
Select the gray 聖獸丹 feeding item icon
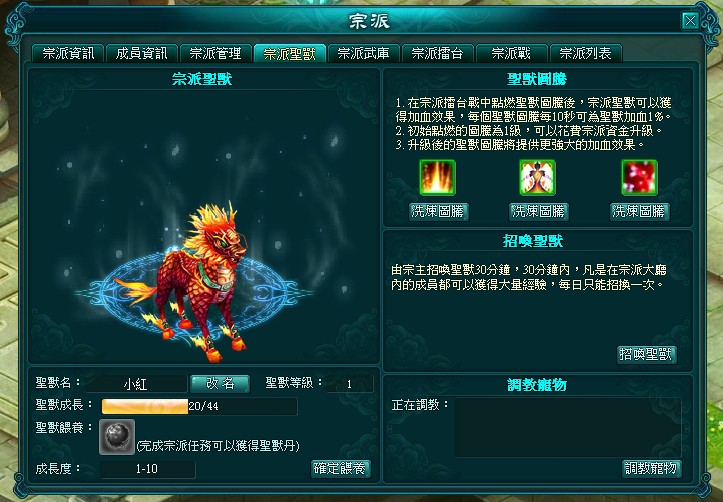pyautogui.click(x=117, y=437)
